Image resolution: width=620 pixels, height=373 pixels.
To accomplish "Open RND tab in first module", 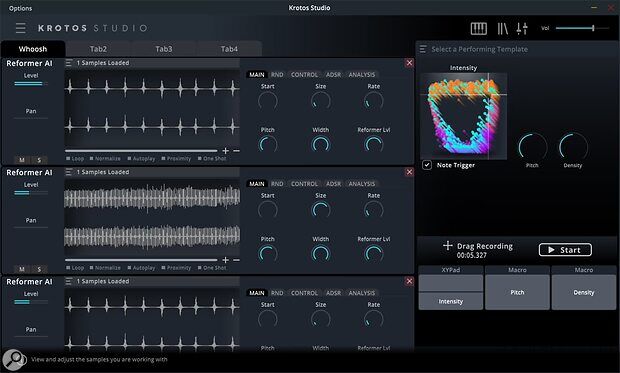I will click(277, 75).
